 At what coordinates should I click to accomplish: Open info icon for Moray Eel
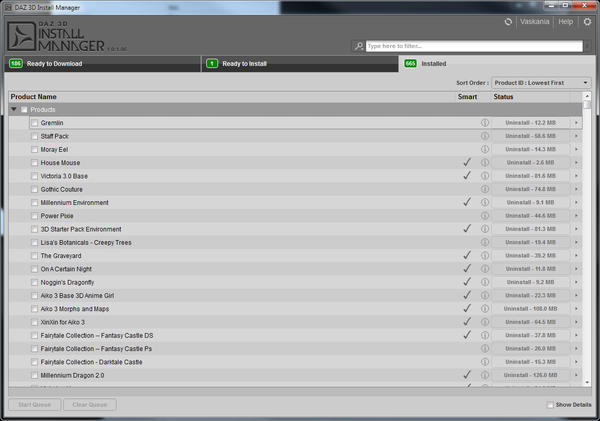point(485,149)
